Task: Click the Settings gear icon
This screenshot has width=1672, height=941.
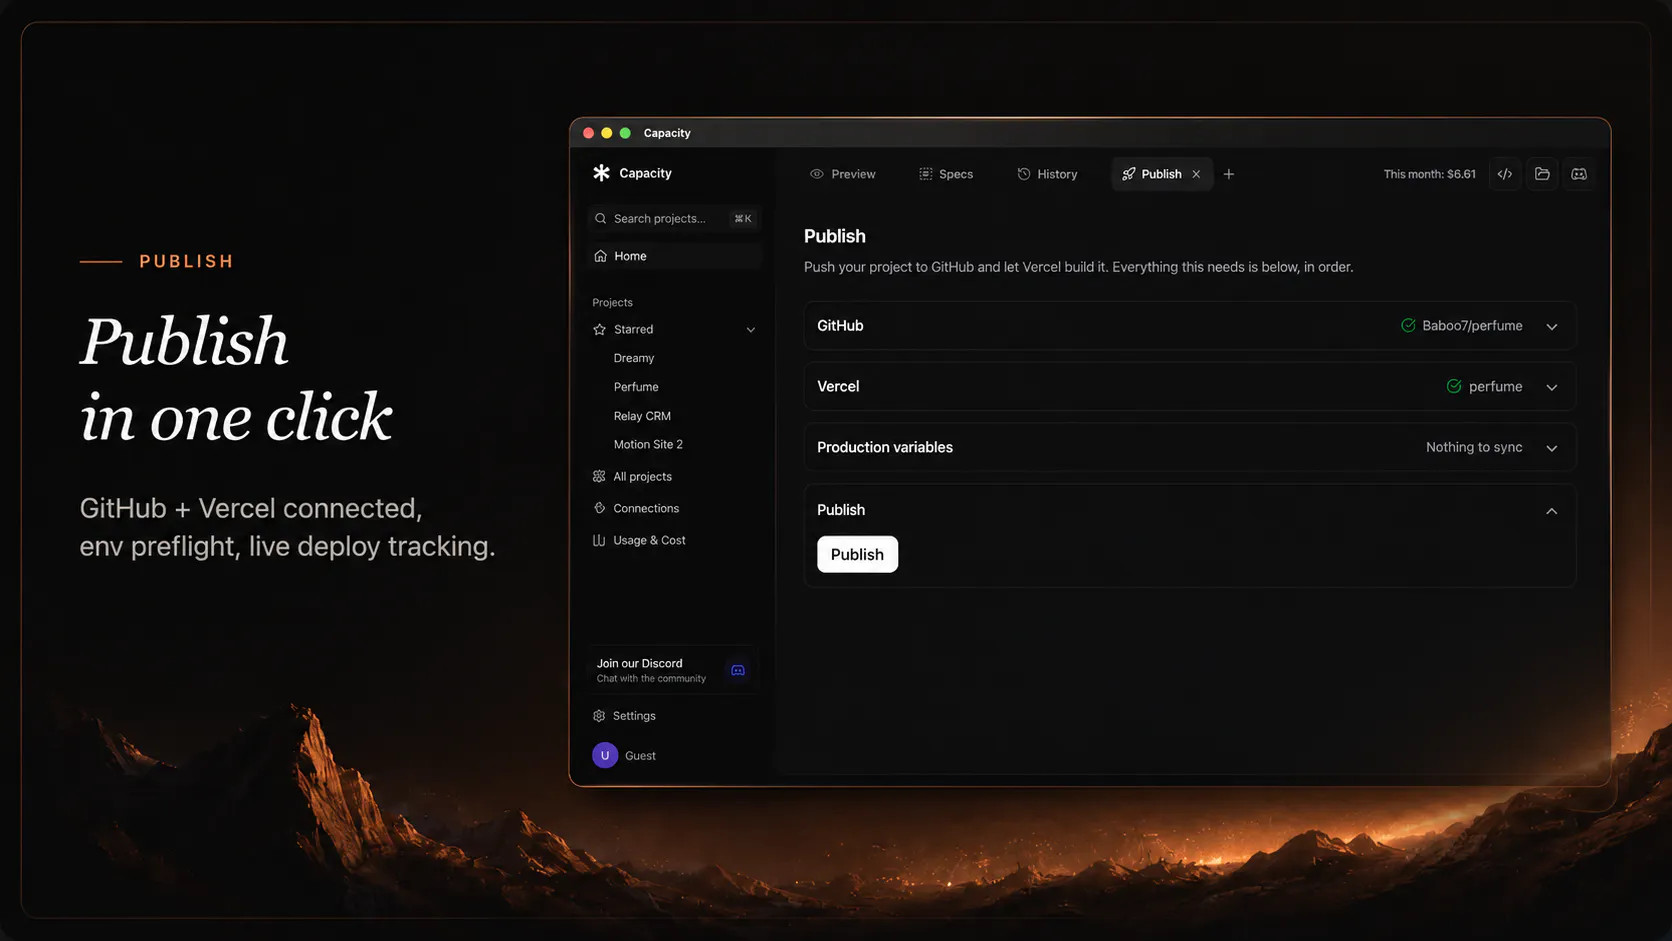Action: 599,716
